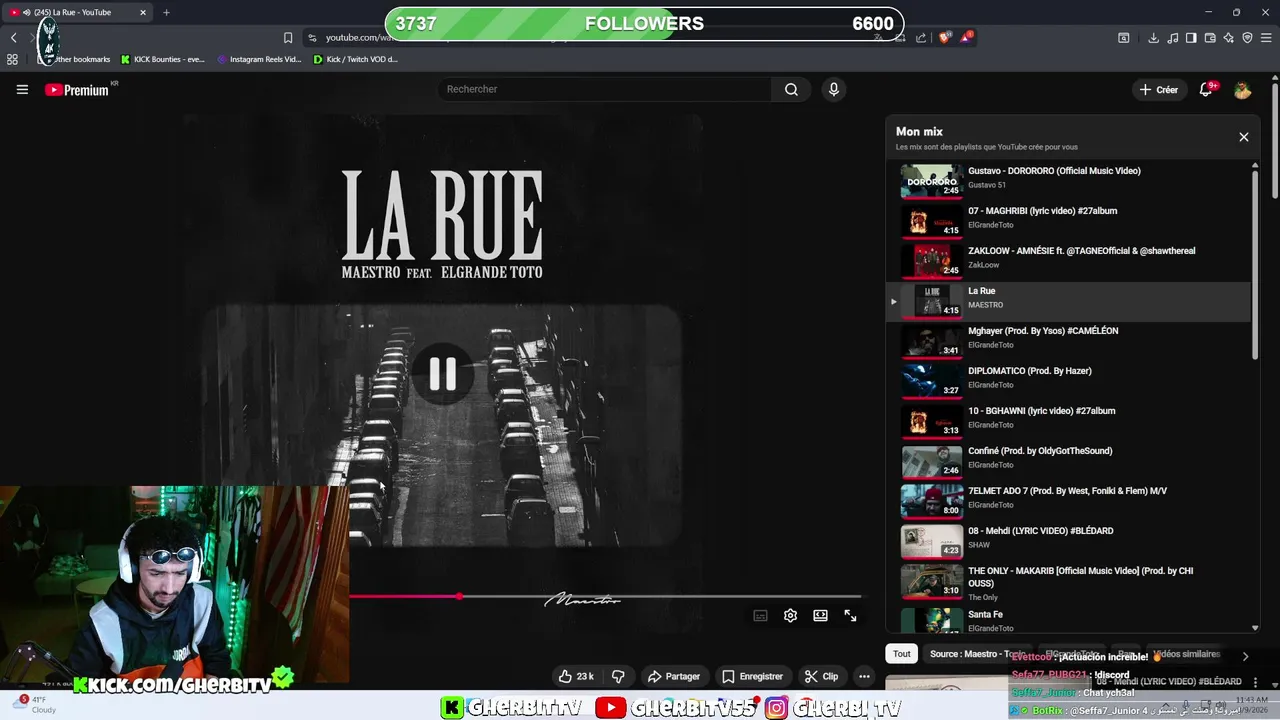Pause the La Rue video
Viewport: 1280px width, 720px height.
443,374
